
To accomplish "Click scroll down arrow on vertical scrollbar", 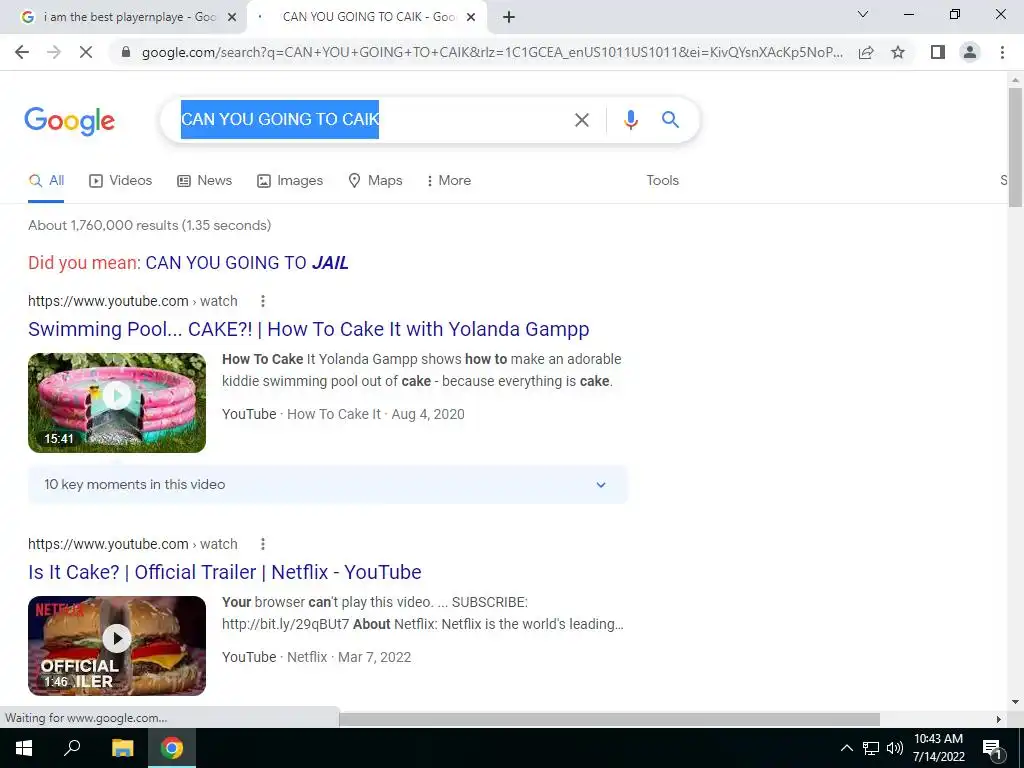I will (1015, 703).
